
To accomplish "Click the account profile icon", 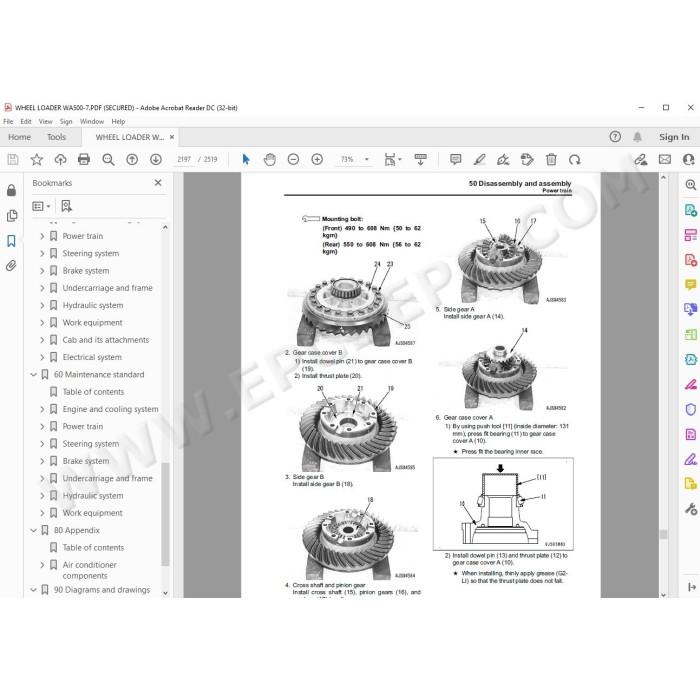I will (x=689, y=159).
